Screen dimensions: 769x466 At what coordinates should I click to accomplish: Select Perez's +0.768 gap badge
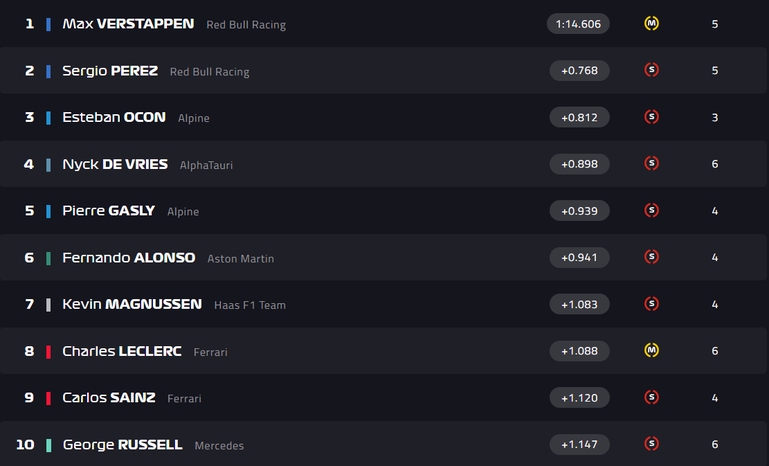[579, 71]
